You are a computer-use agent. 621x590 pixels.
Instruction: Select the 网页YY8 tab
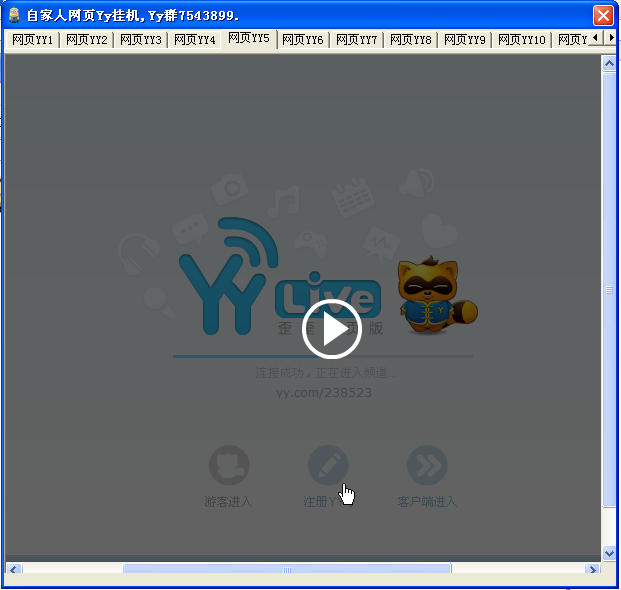[x=411, y=40]
